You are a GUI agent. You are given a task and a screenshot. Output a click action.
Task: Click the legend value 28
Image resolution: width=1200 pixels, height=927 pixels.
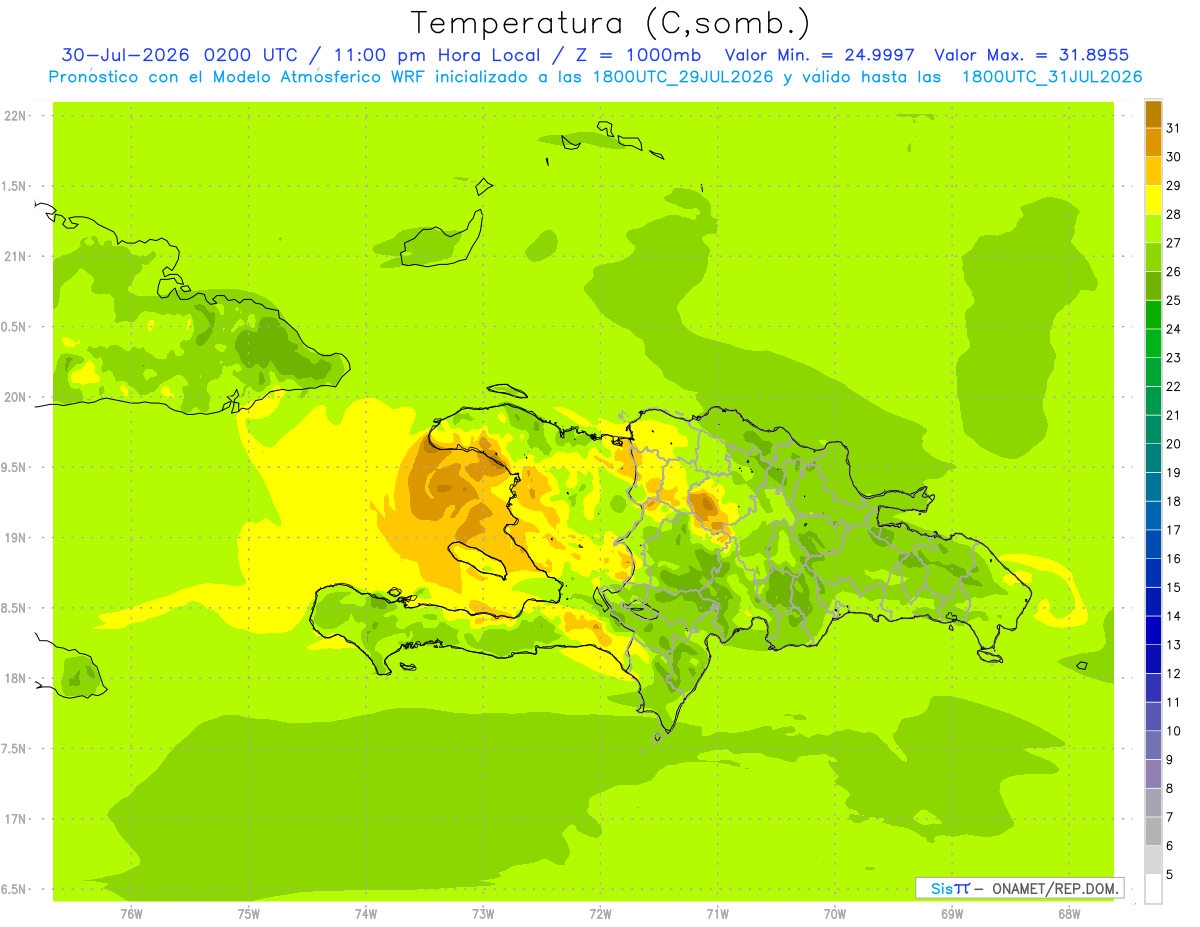point(1174,214)
